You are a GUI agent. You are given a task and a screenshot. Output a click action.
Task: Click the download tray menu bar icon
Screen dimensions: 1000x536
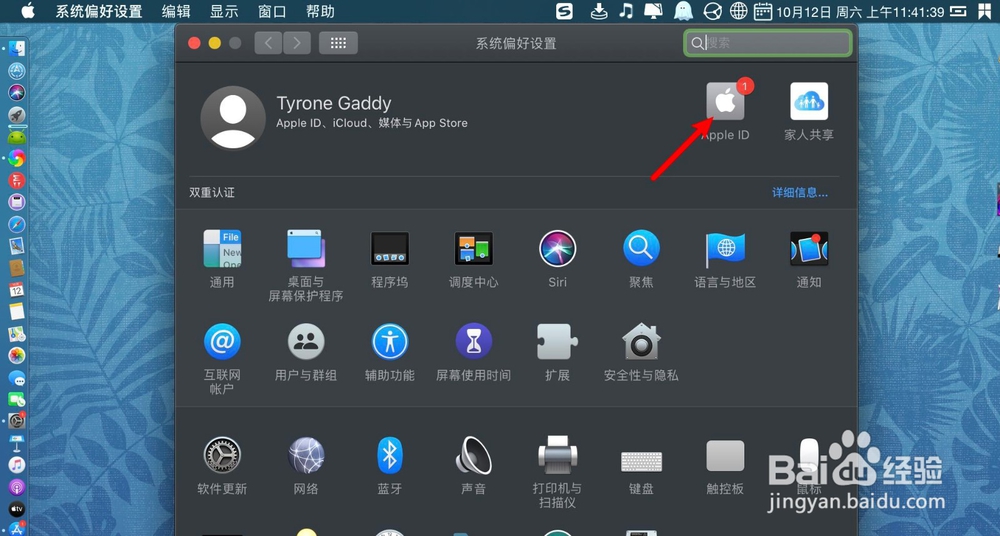599,11
